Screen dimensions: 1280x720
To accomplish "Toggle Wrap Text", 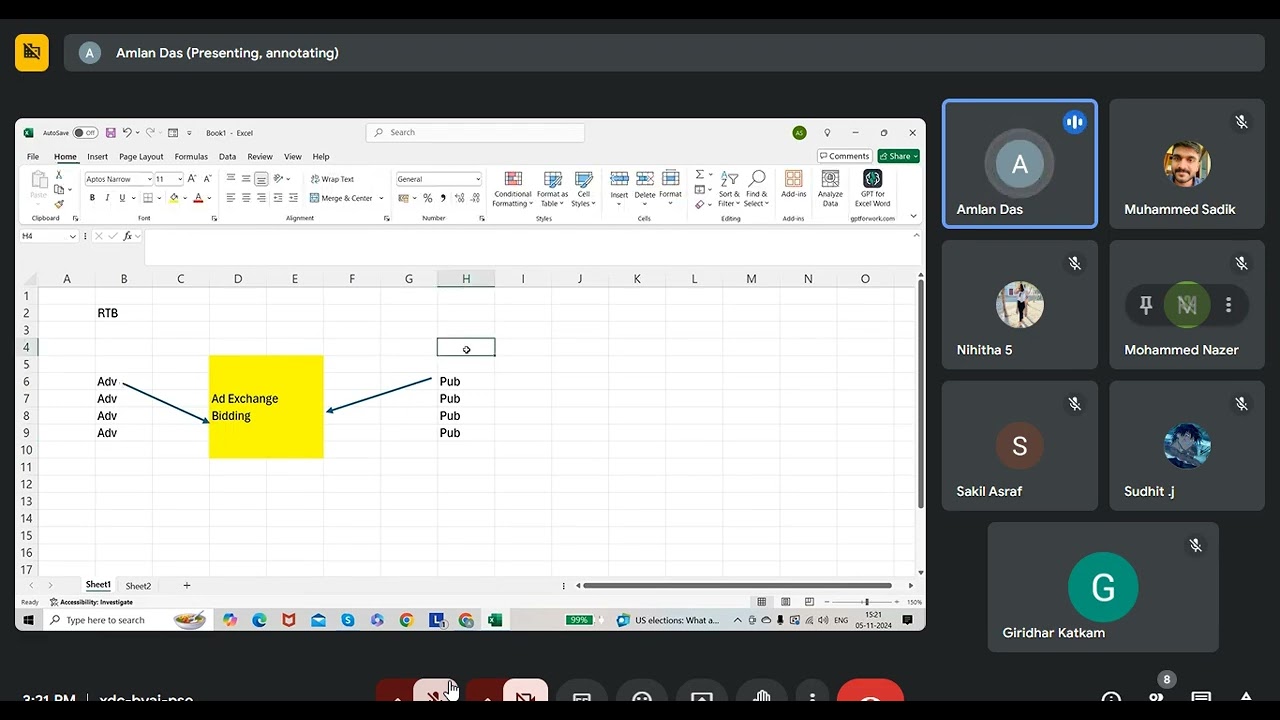I will (332, 179).
